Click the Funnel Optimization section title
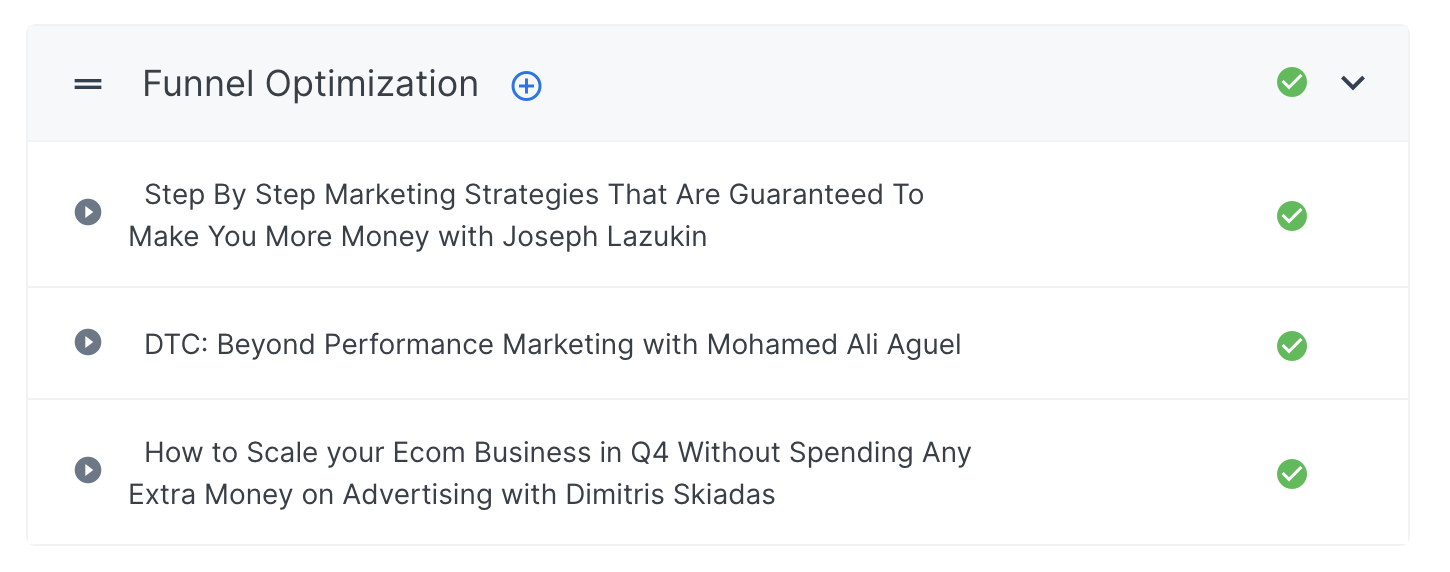 pos(310,84)
